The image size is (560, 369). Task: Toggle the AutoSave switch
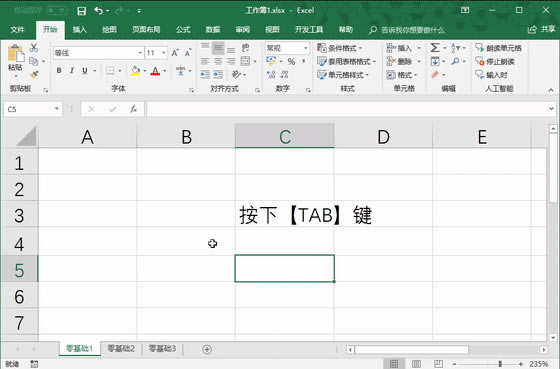coord(56,11)
